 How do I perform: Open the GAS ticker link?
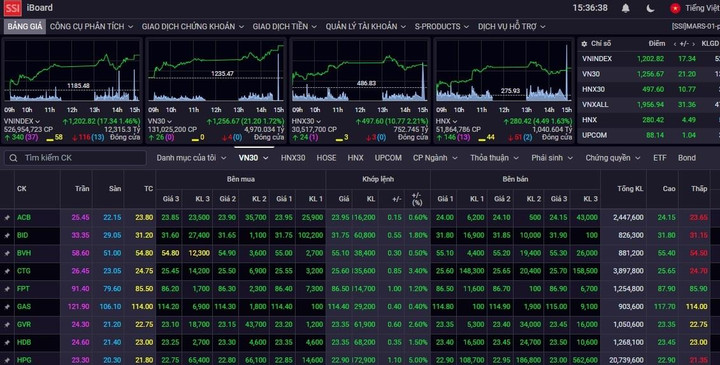(24, 307)
